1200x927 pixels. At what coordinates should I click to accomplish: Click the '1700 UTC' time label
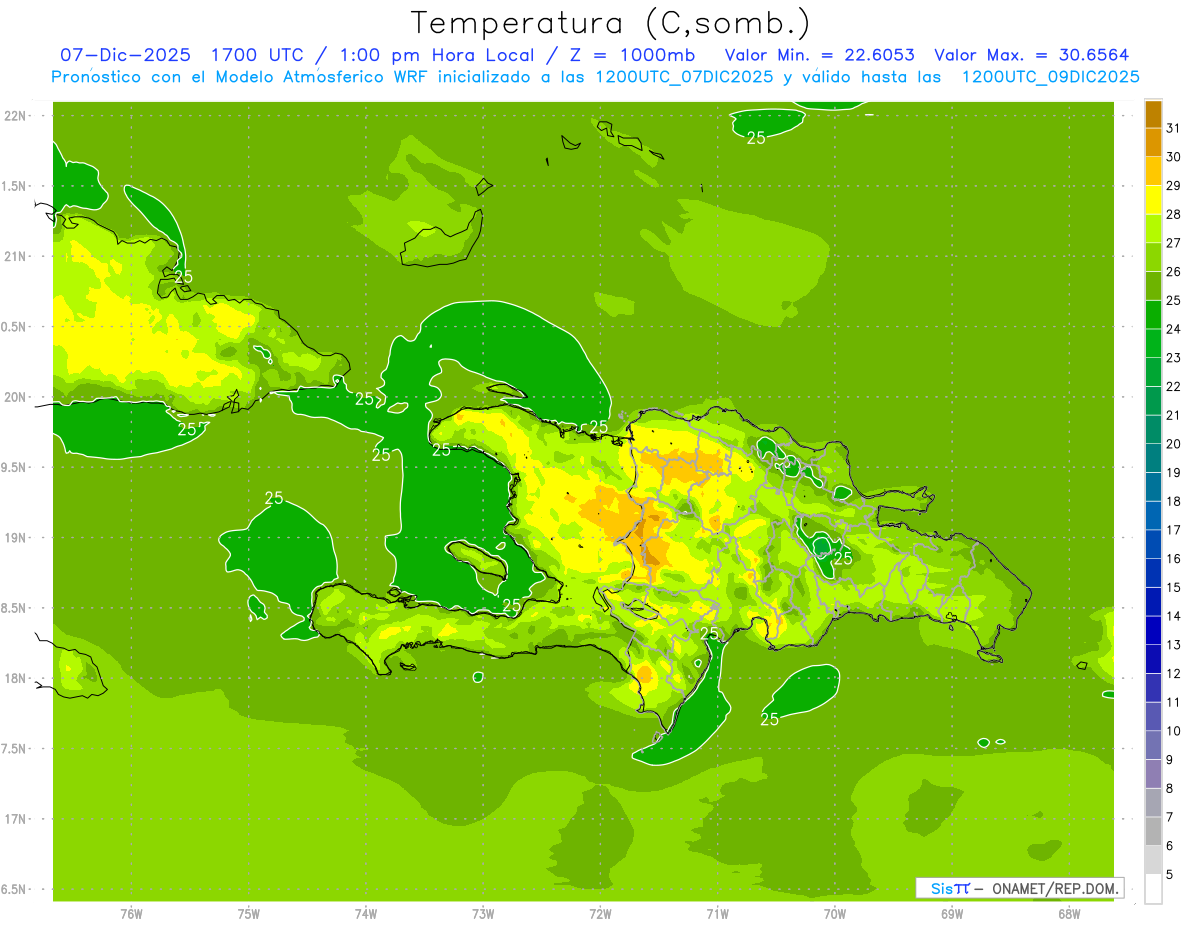tap(258, 55)
